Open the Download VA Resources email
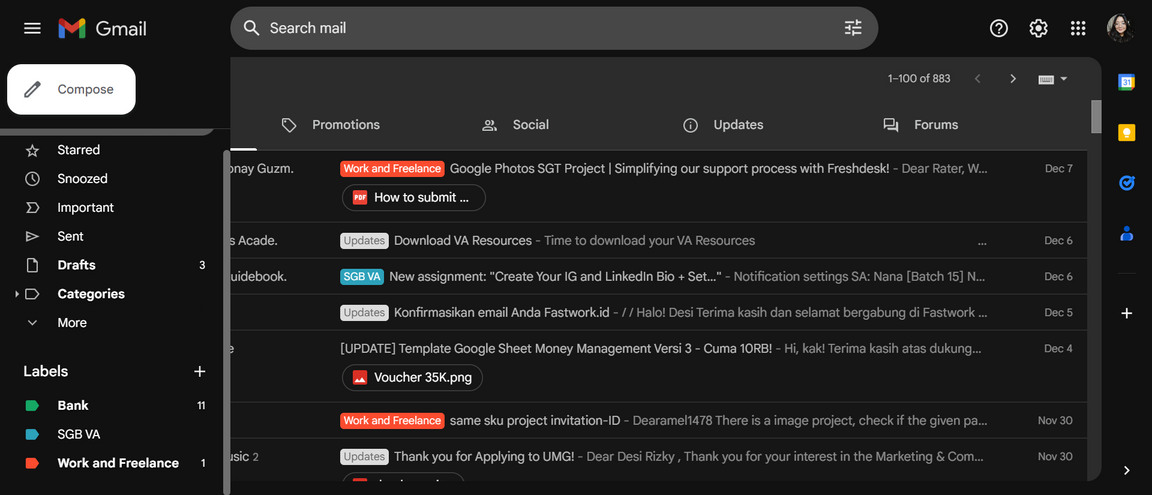Screen dimensions: 1152x495 (x=658, y=240)
